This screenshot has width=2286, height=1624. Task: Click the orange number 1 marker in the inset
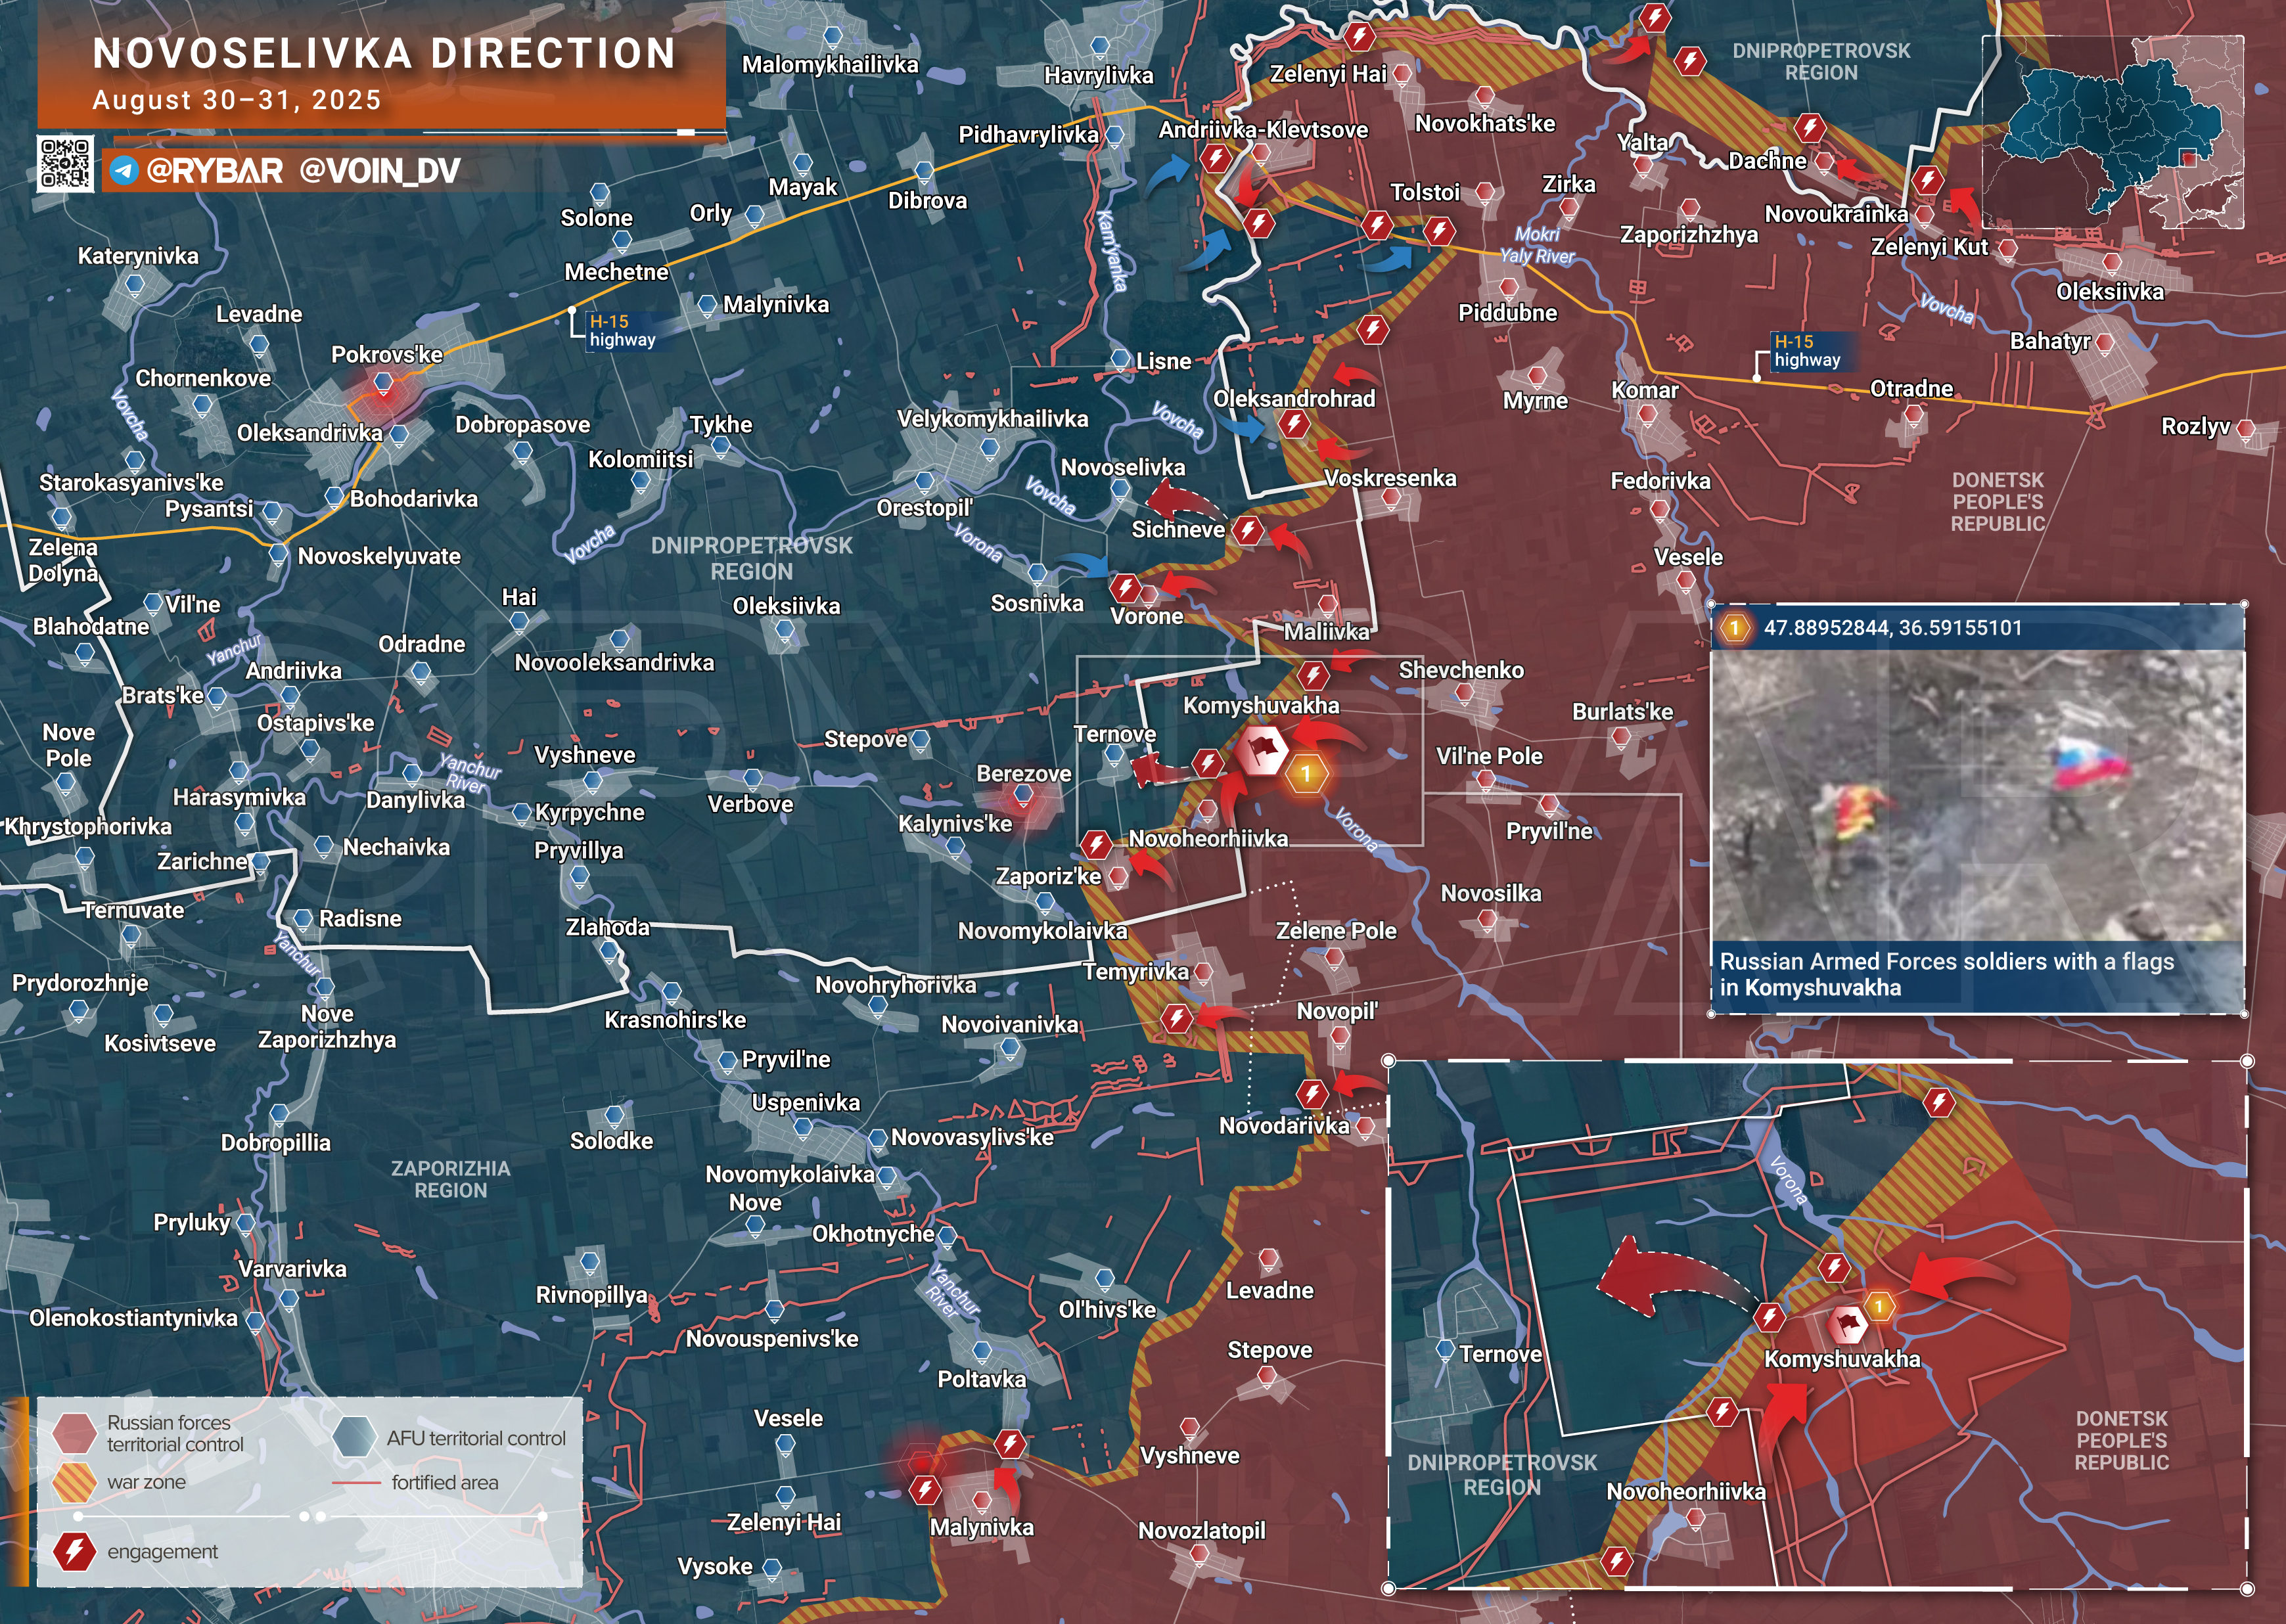click(1879, 1306)
